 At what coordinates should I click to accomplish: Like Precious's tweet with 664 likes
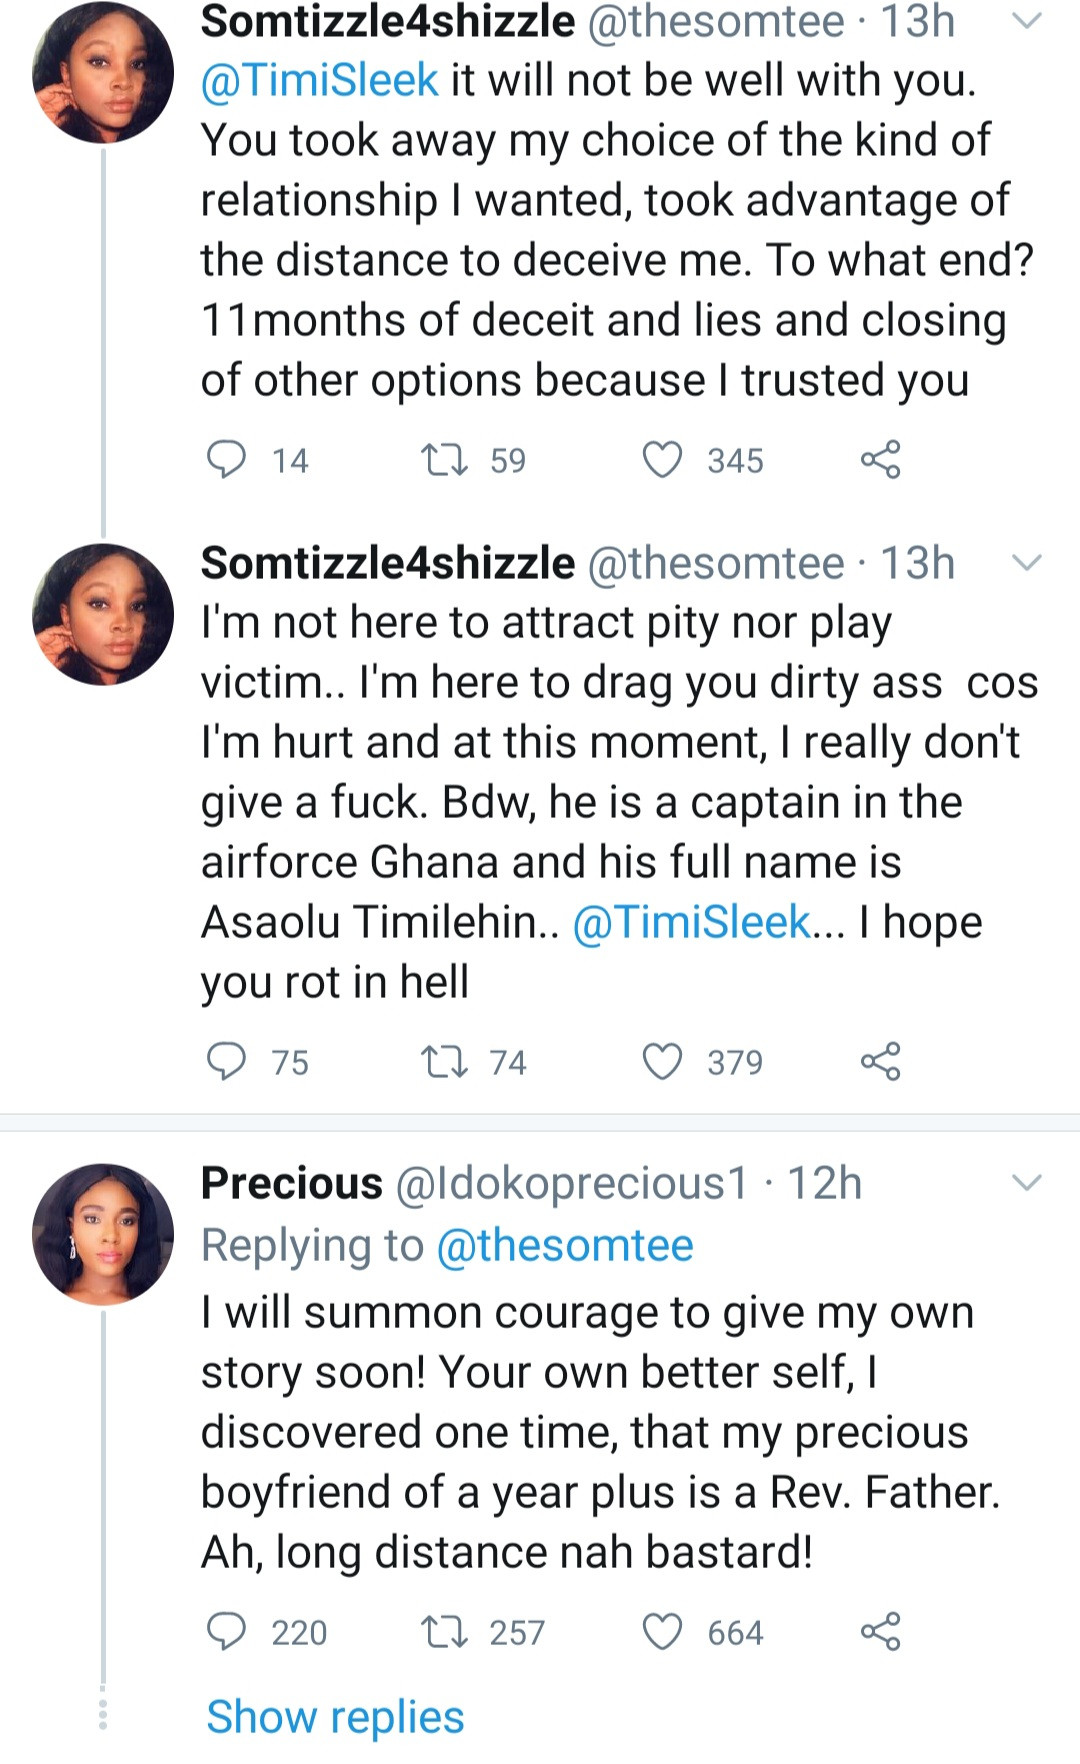pos(661,1632)
